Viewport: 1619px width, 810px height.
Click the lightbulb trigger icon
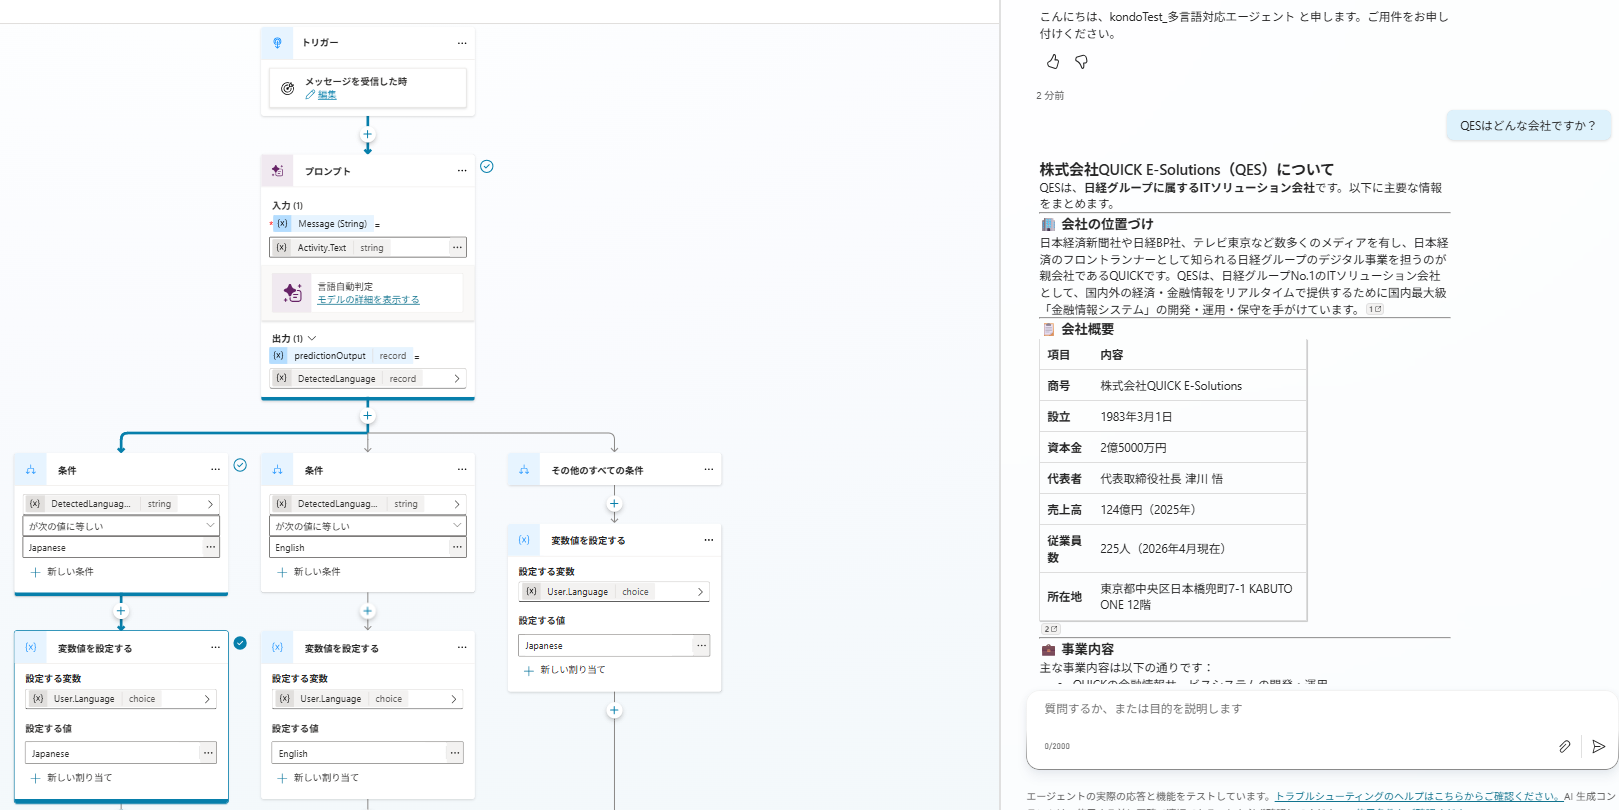coord(278,43)
